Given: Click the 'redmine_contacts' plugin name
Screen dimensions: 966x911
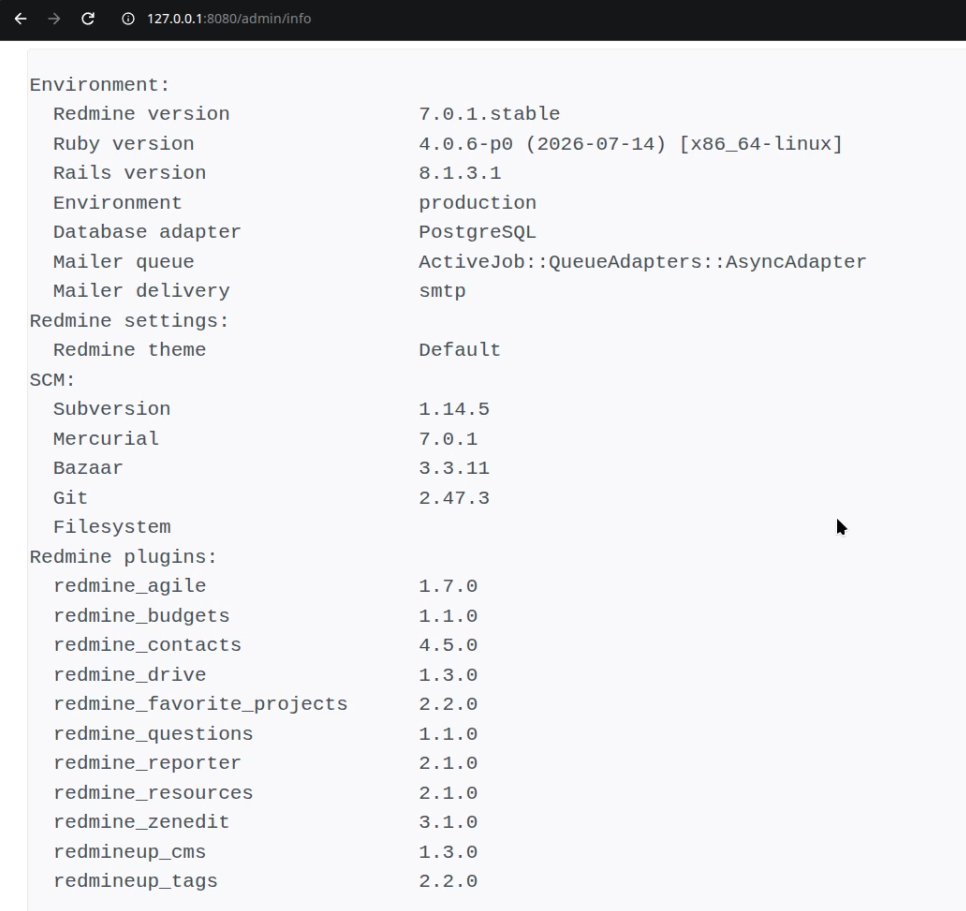Looking at the screenshot, I should (x=147, y=645).
